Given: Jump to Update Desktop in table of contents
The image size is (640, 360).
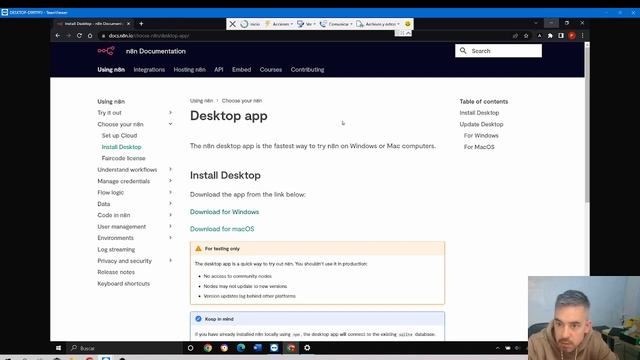Looking at the screenshot, I should tap(481, 124).
